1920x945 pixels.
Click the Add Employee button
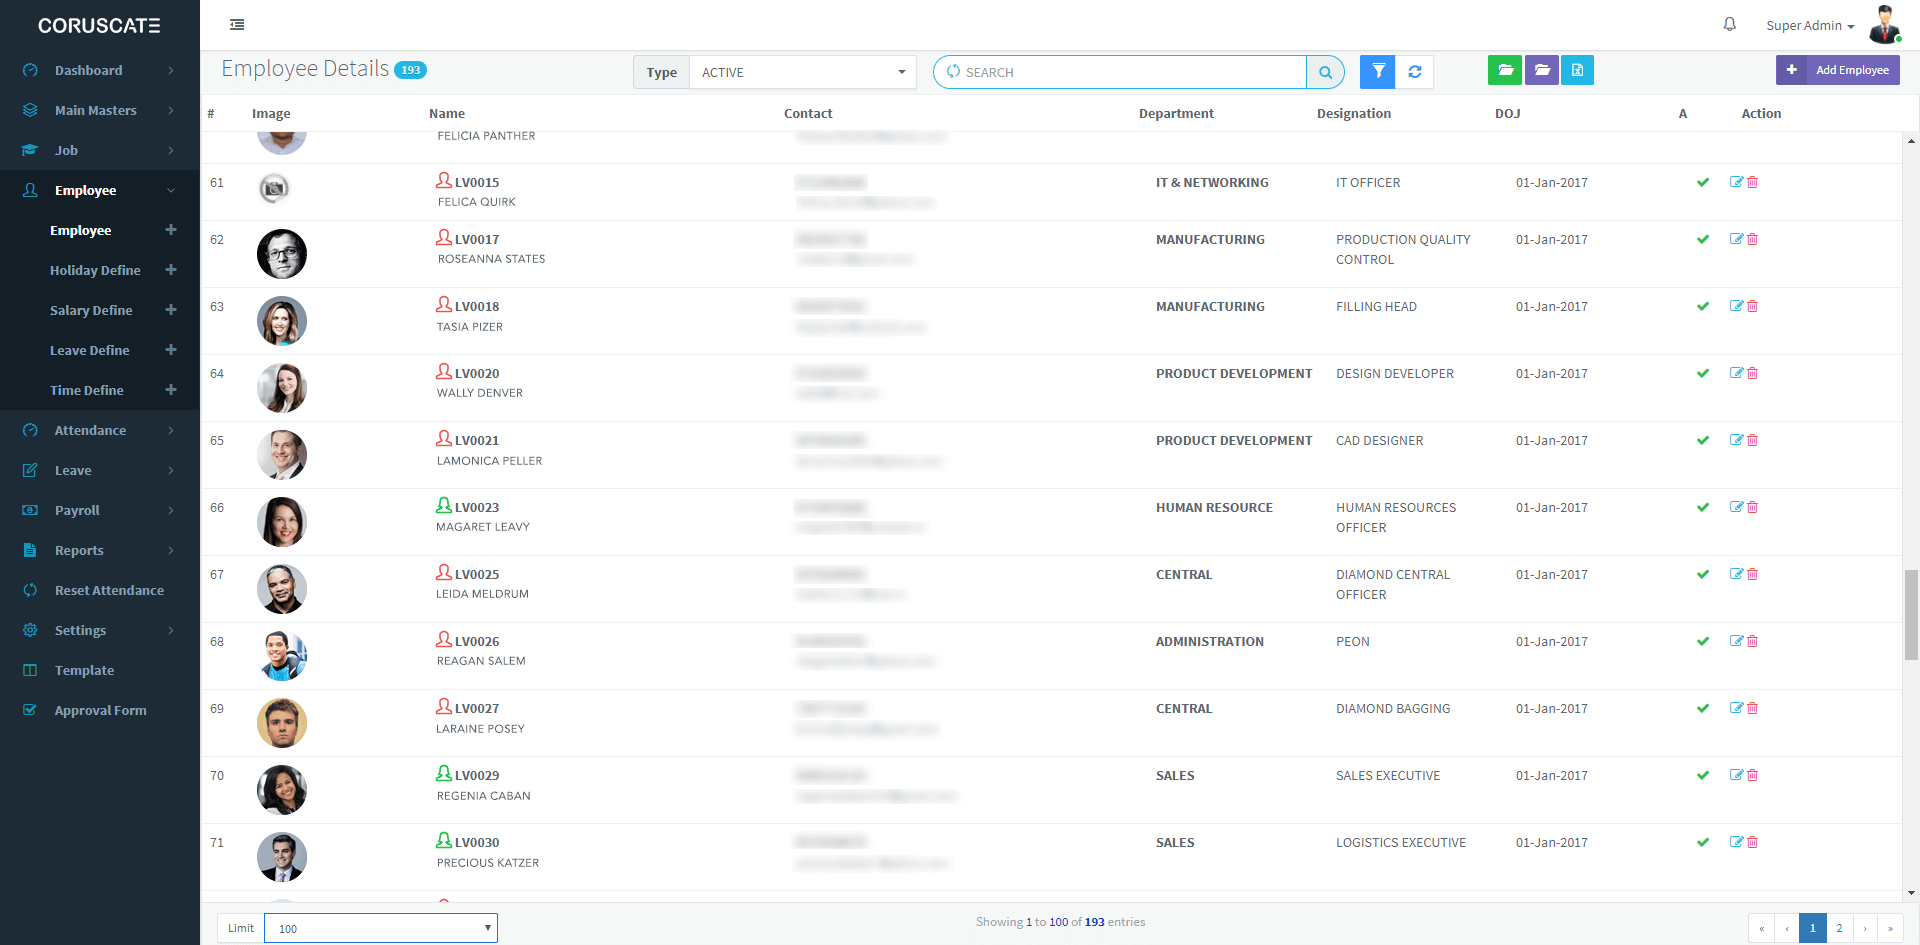pyautogui.click(x=1838, y=70)
